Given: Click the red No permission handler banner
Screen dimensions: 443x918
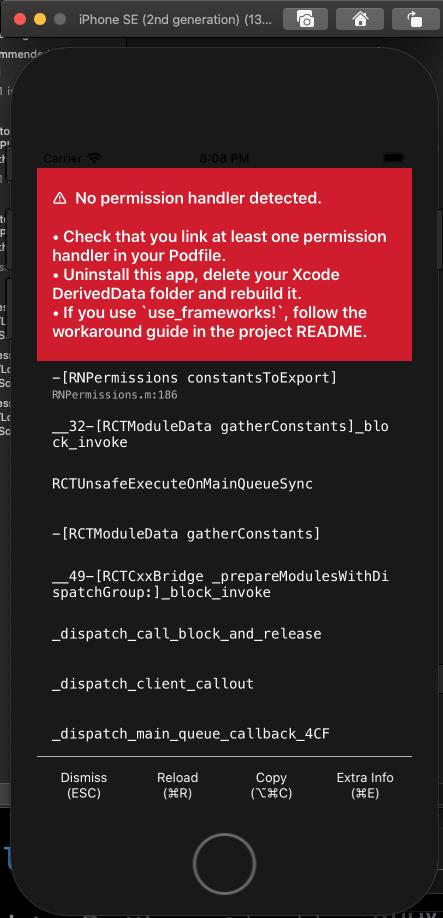Looking at the screenshot, I should point(224,265).
